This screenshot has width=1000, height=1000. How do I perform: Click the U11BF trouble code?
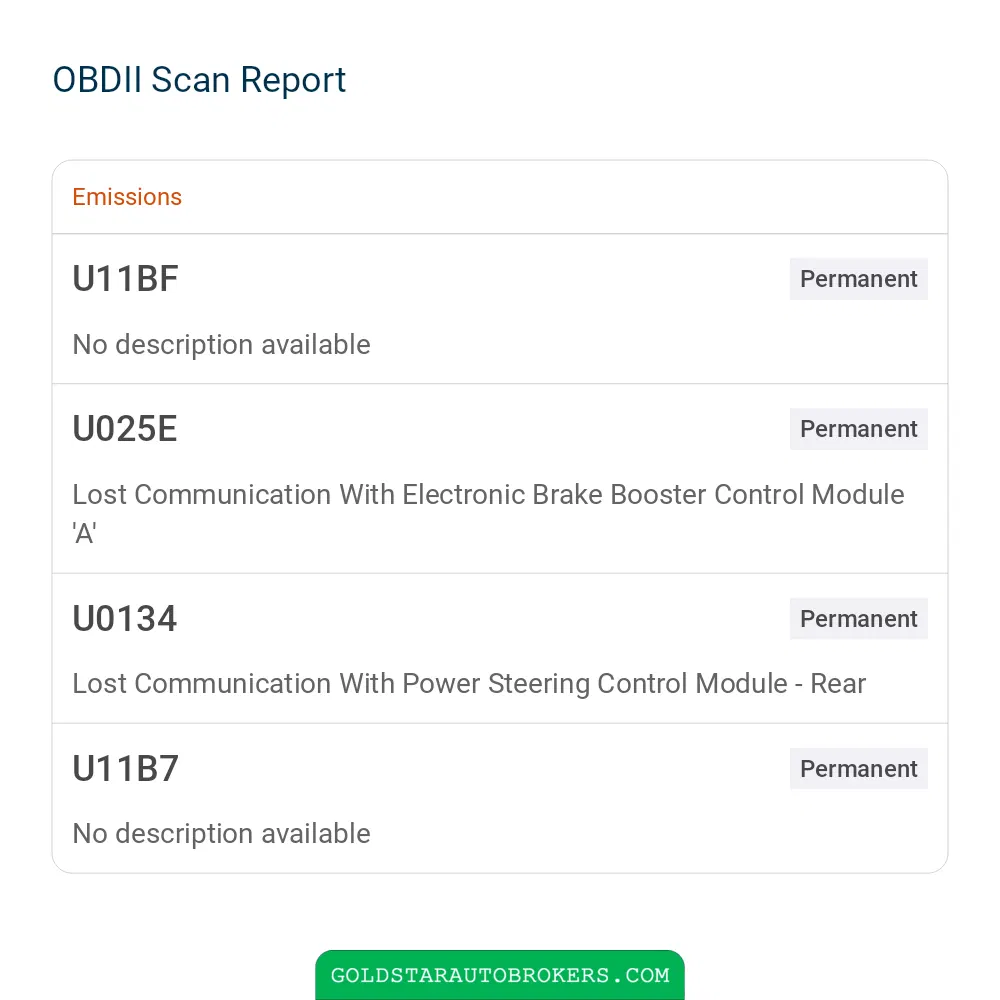125,279
